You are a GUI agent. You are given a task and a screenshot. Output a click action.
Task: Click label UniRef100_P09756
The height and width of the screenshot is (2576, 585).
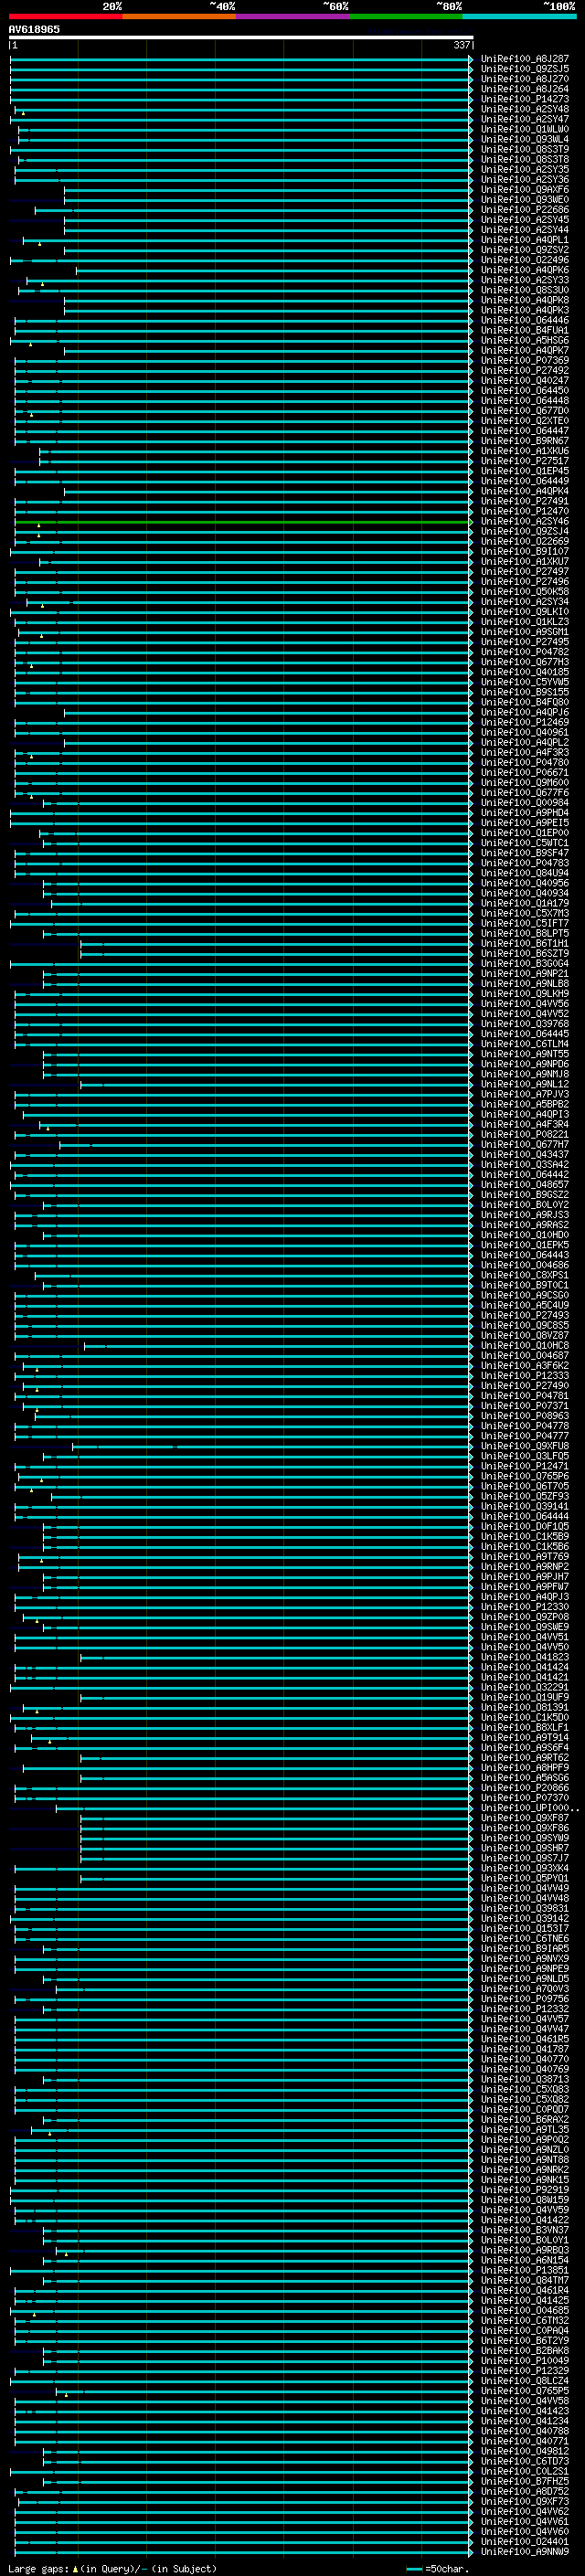pyautogui.click(x=524, y=2000)
